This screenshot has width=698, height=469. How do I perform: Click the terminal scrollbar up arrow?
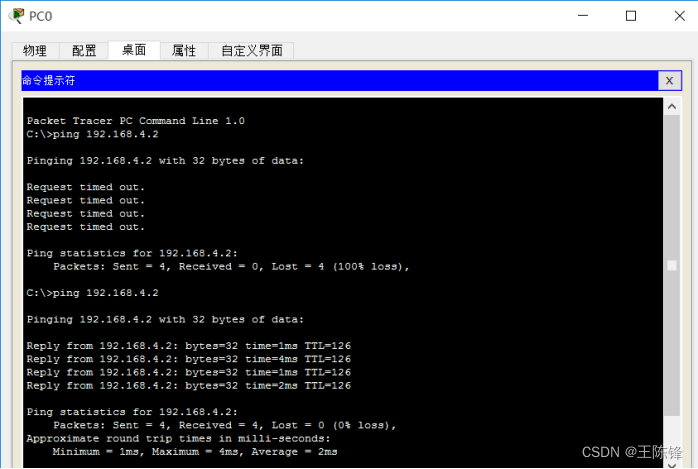(672, 107)
